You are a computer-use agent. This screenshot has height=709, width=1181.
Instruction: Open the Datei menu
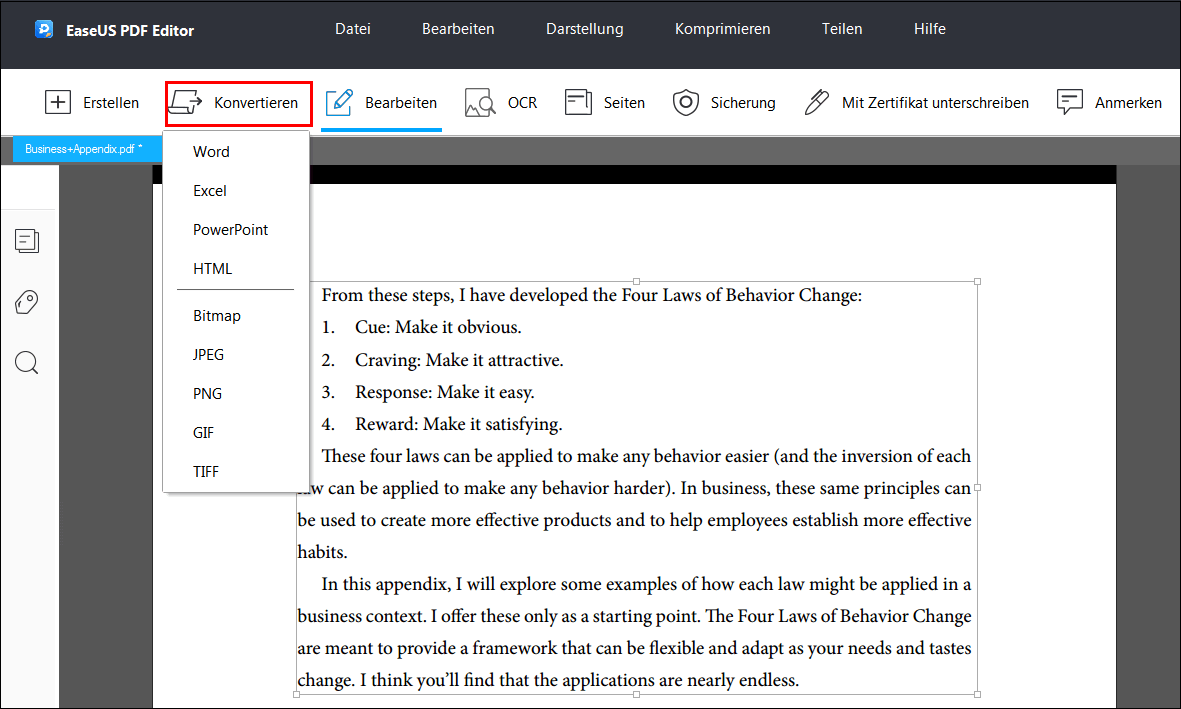(x=352, y=29)
